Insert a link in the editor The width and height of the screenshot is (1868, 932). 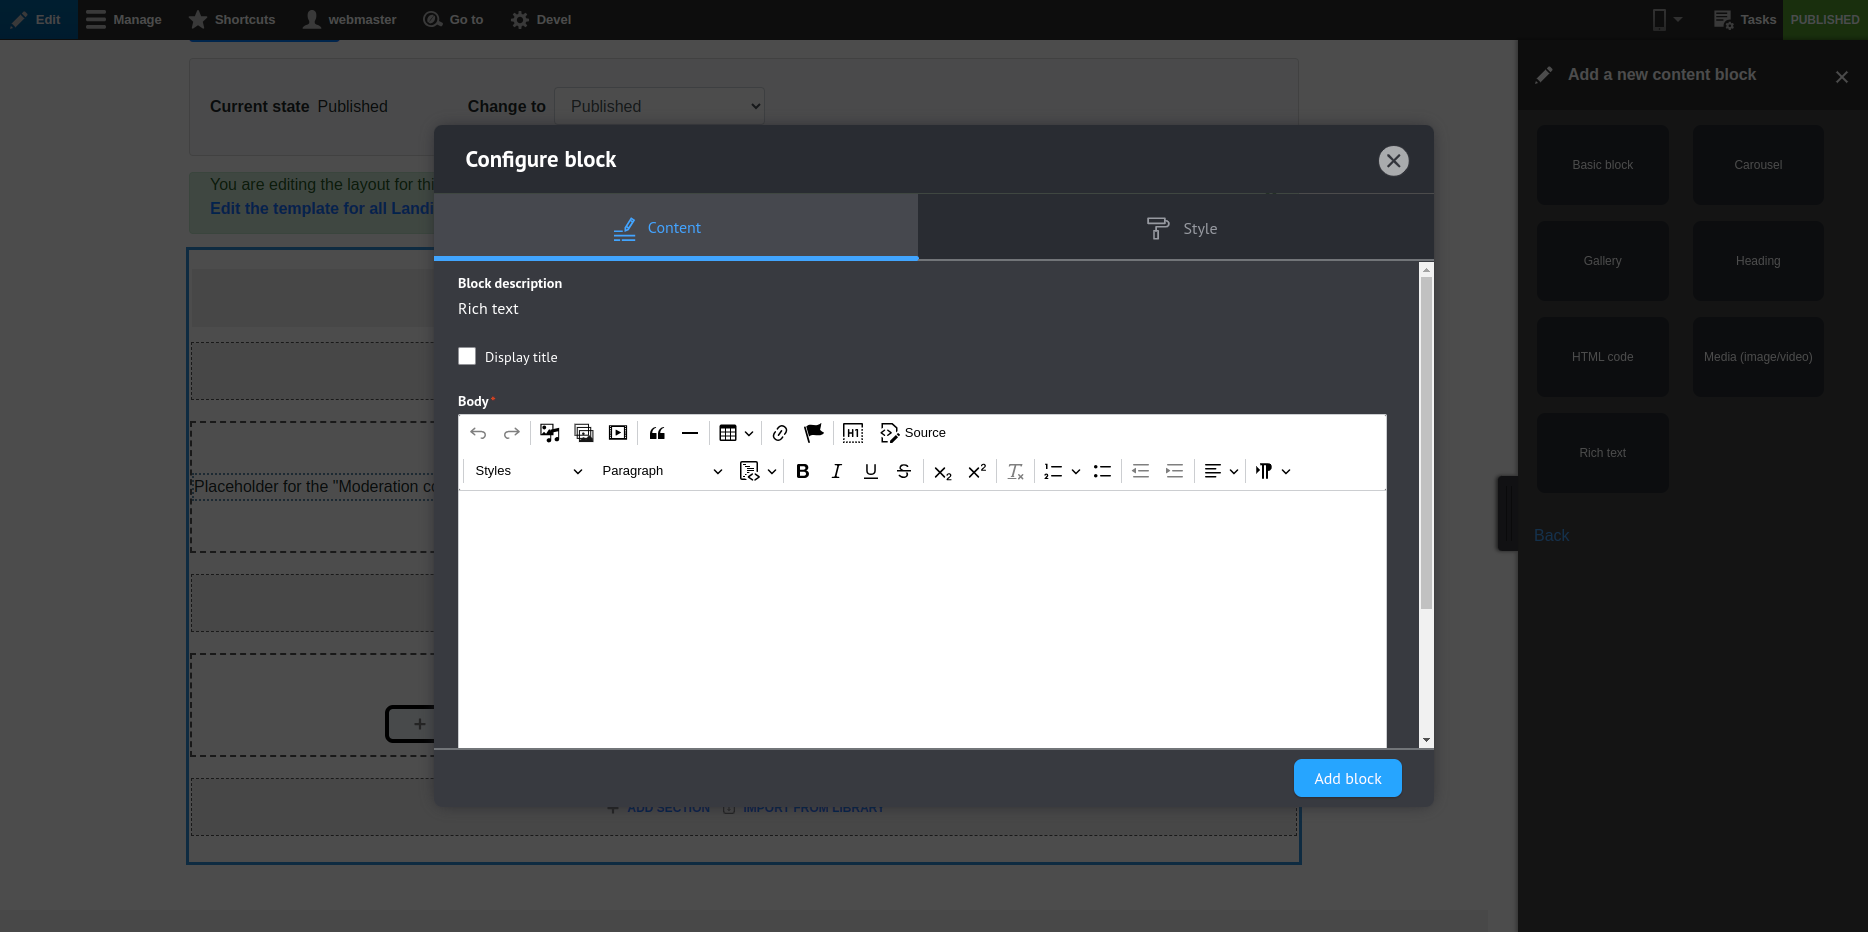tap(780, 433)
